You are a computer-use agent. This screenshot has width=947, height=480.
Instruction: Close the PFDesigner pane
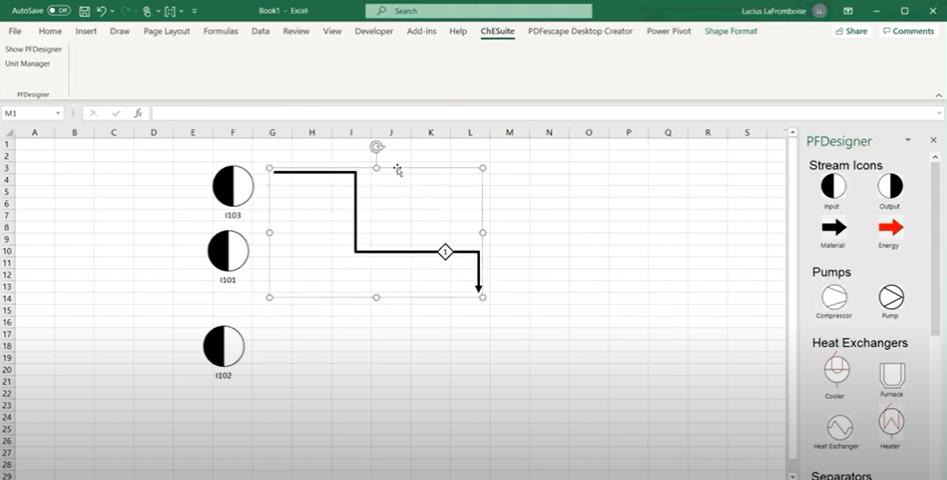tap(933, 140)
